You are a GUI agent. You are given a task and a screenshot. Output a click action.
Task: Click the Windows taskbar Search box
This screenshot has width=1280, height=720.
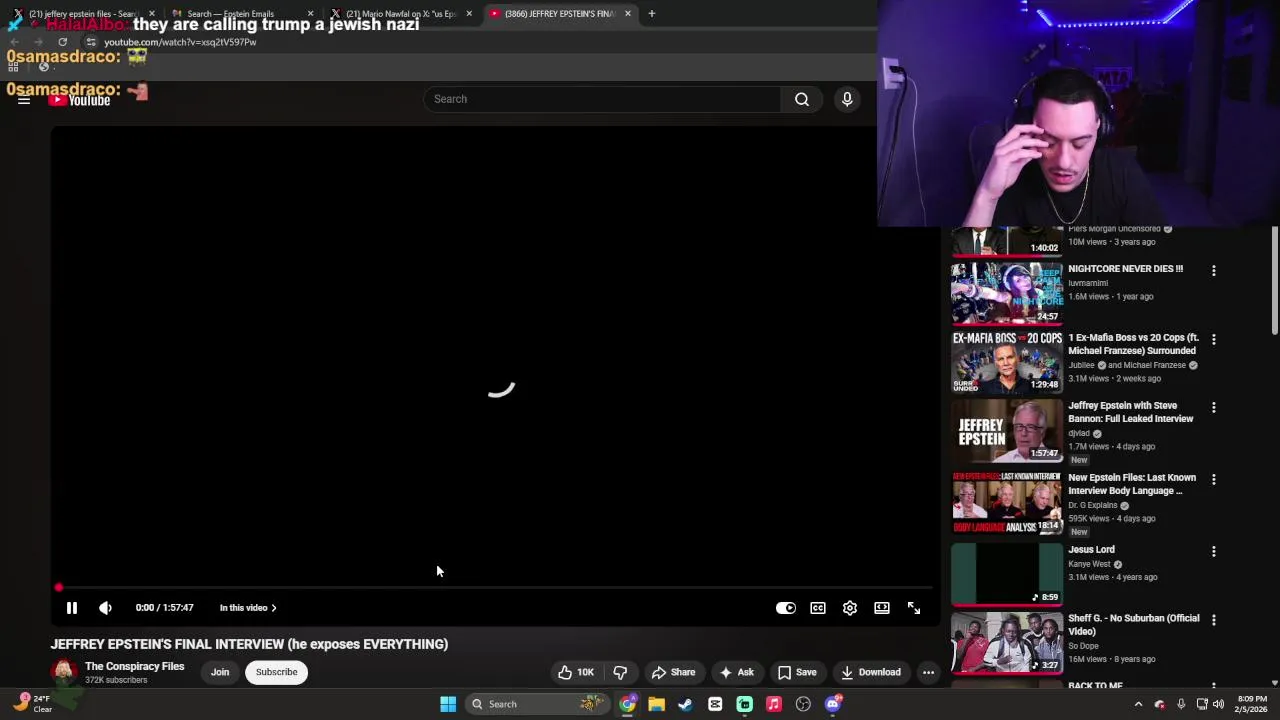click(x=536, y=704)
